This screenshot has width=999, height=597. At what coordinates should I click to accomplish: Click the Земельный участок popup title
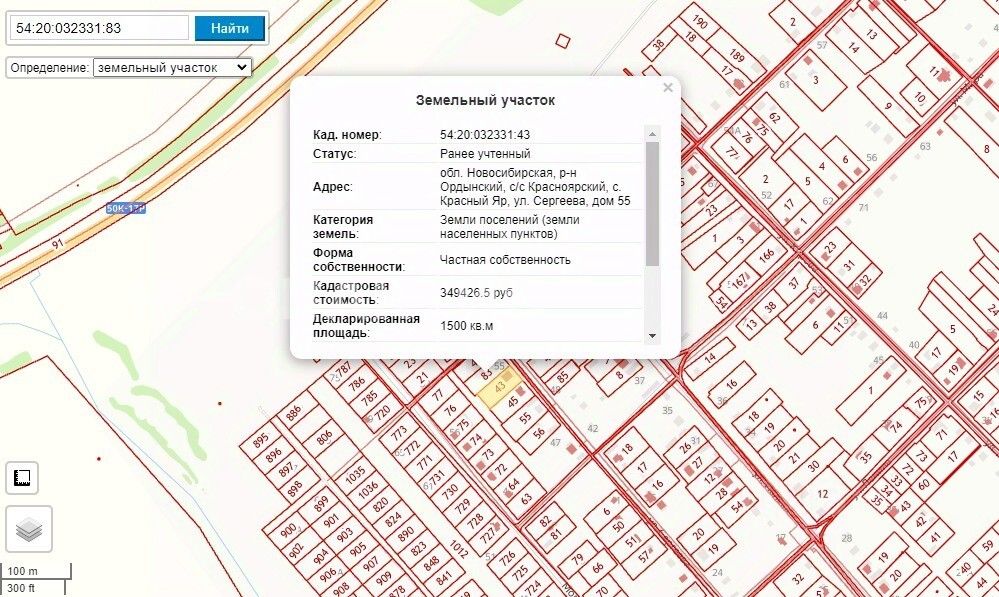pyautogui.click(x=485, y=100)
